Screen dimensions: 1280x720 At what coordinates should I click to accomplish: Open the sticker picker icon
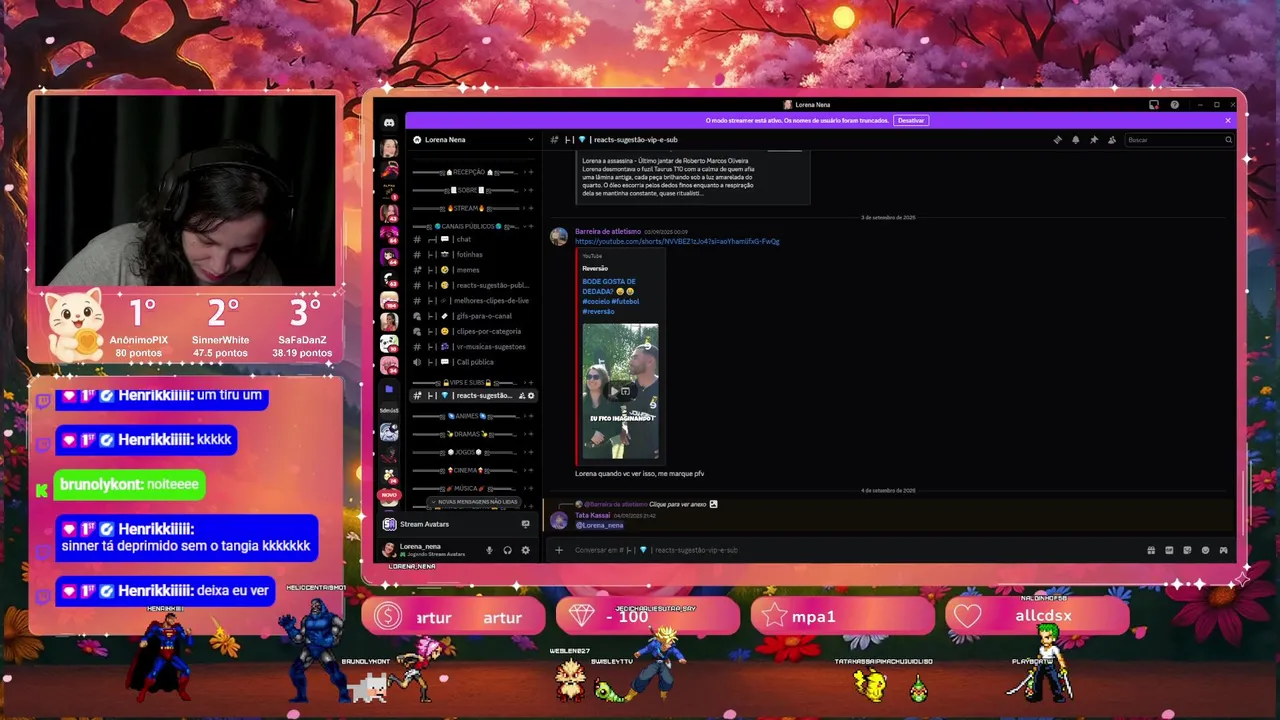point(1187,550)
